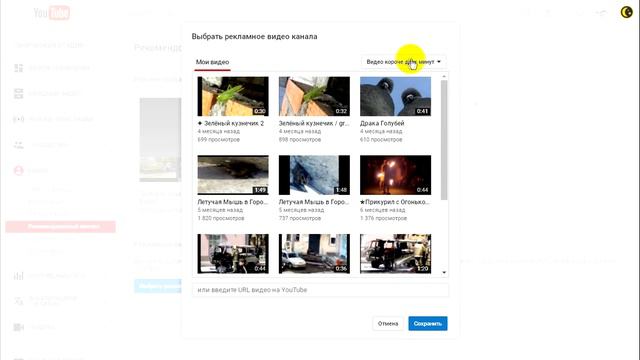
Task: Click the YouTube logo
Action: 52,13
